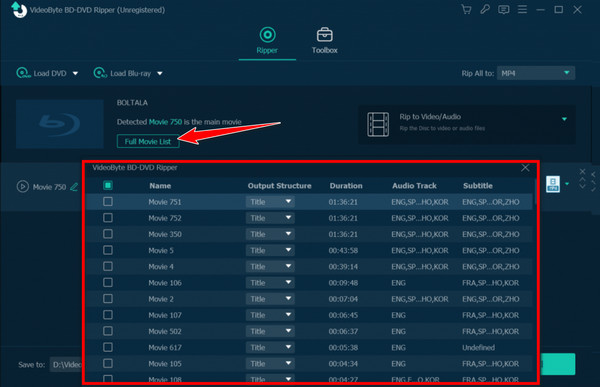Image resolution: width=600 pixels, height=387 pixels.
Task: Play preview of Movie 750
Action: click(x=23, y=186)
